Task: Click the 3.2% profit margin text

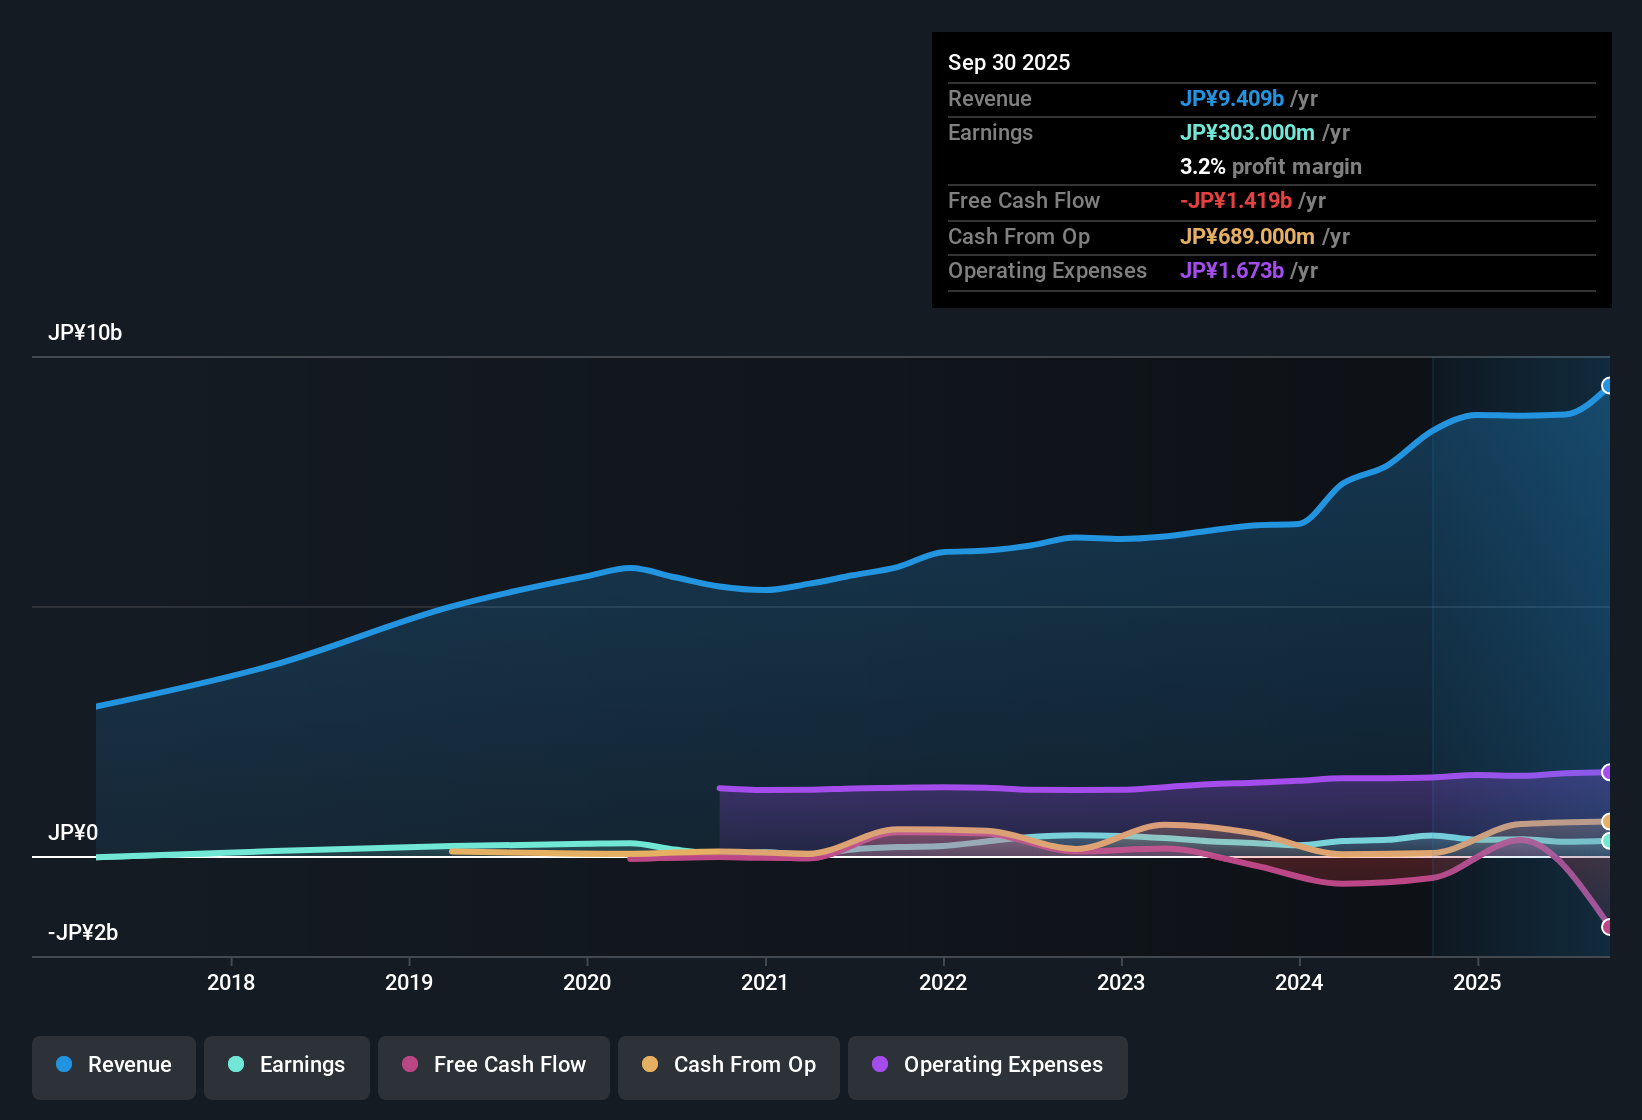Action: (1270, 166)
